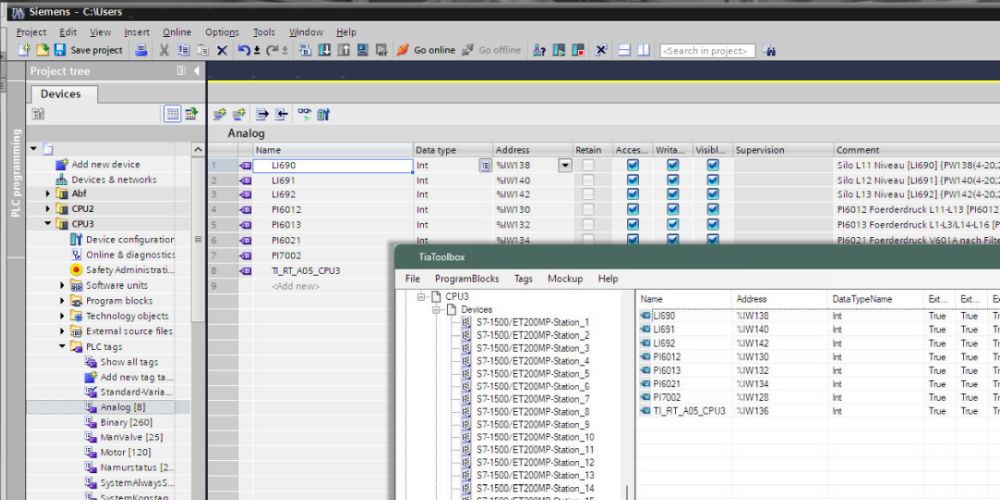1000x500 pixels.
Task: Click the Download to device icon
Action: [x=324, y=50]
